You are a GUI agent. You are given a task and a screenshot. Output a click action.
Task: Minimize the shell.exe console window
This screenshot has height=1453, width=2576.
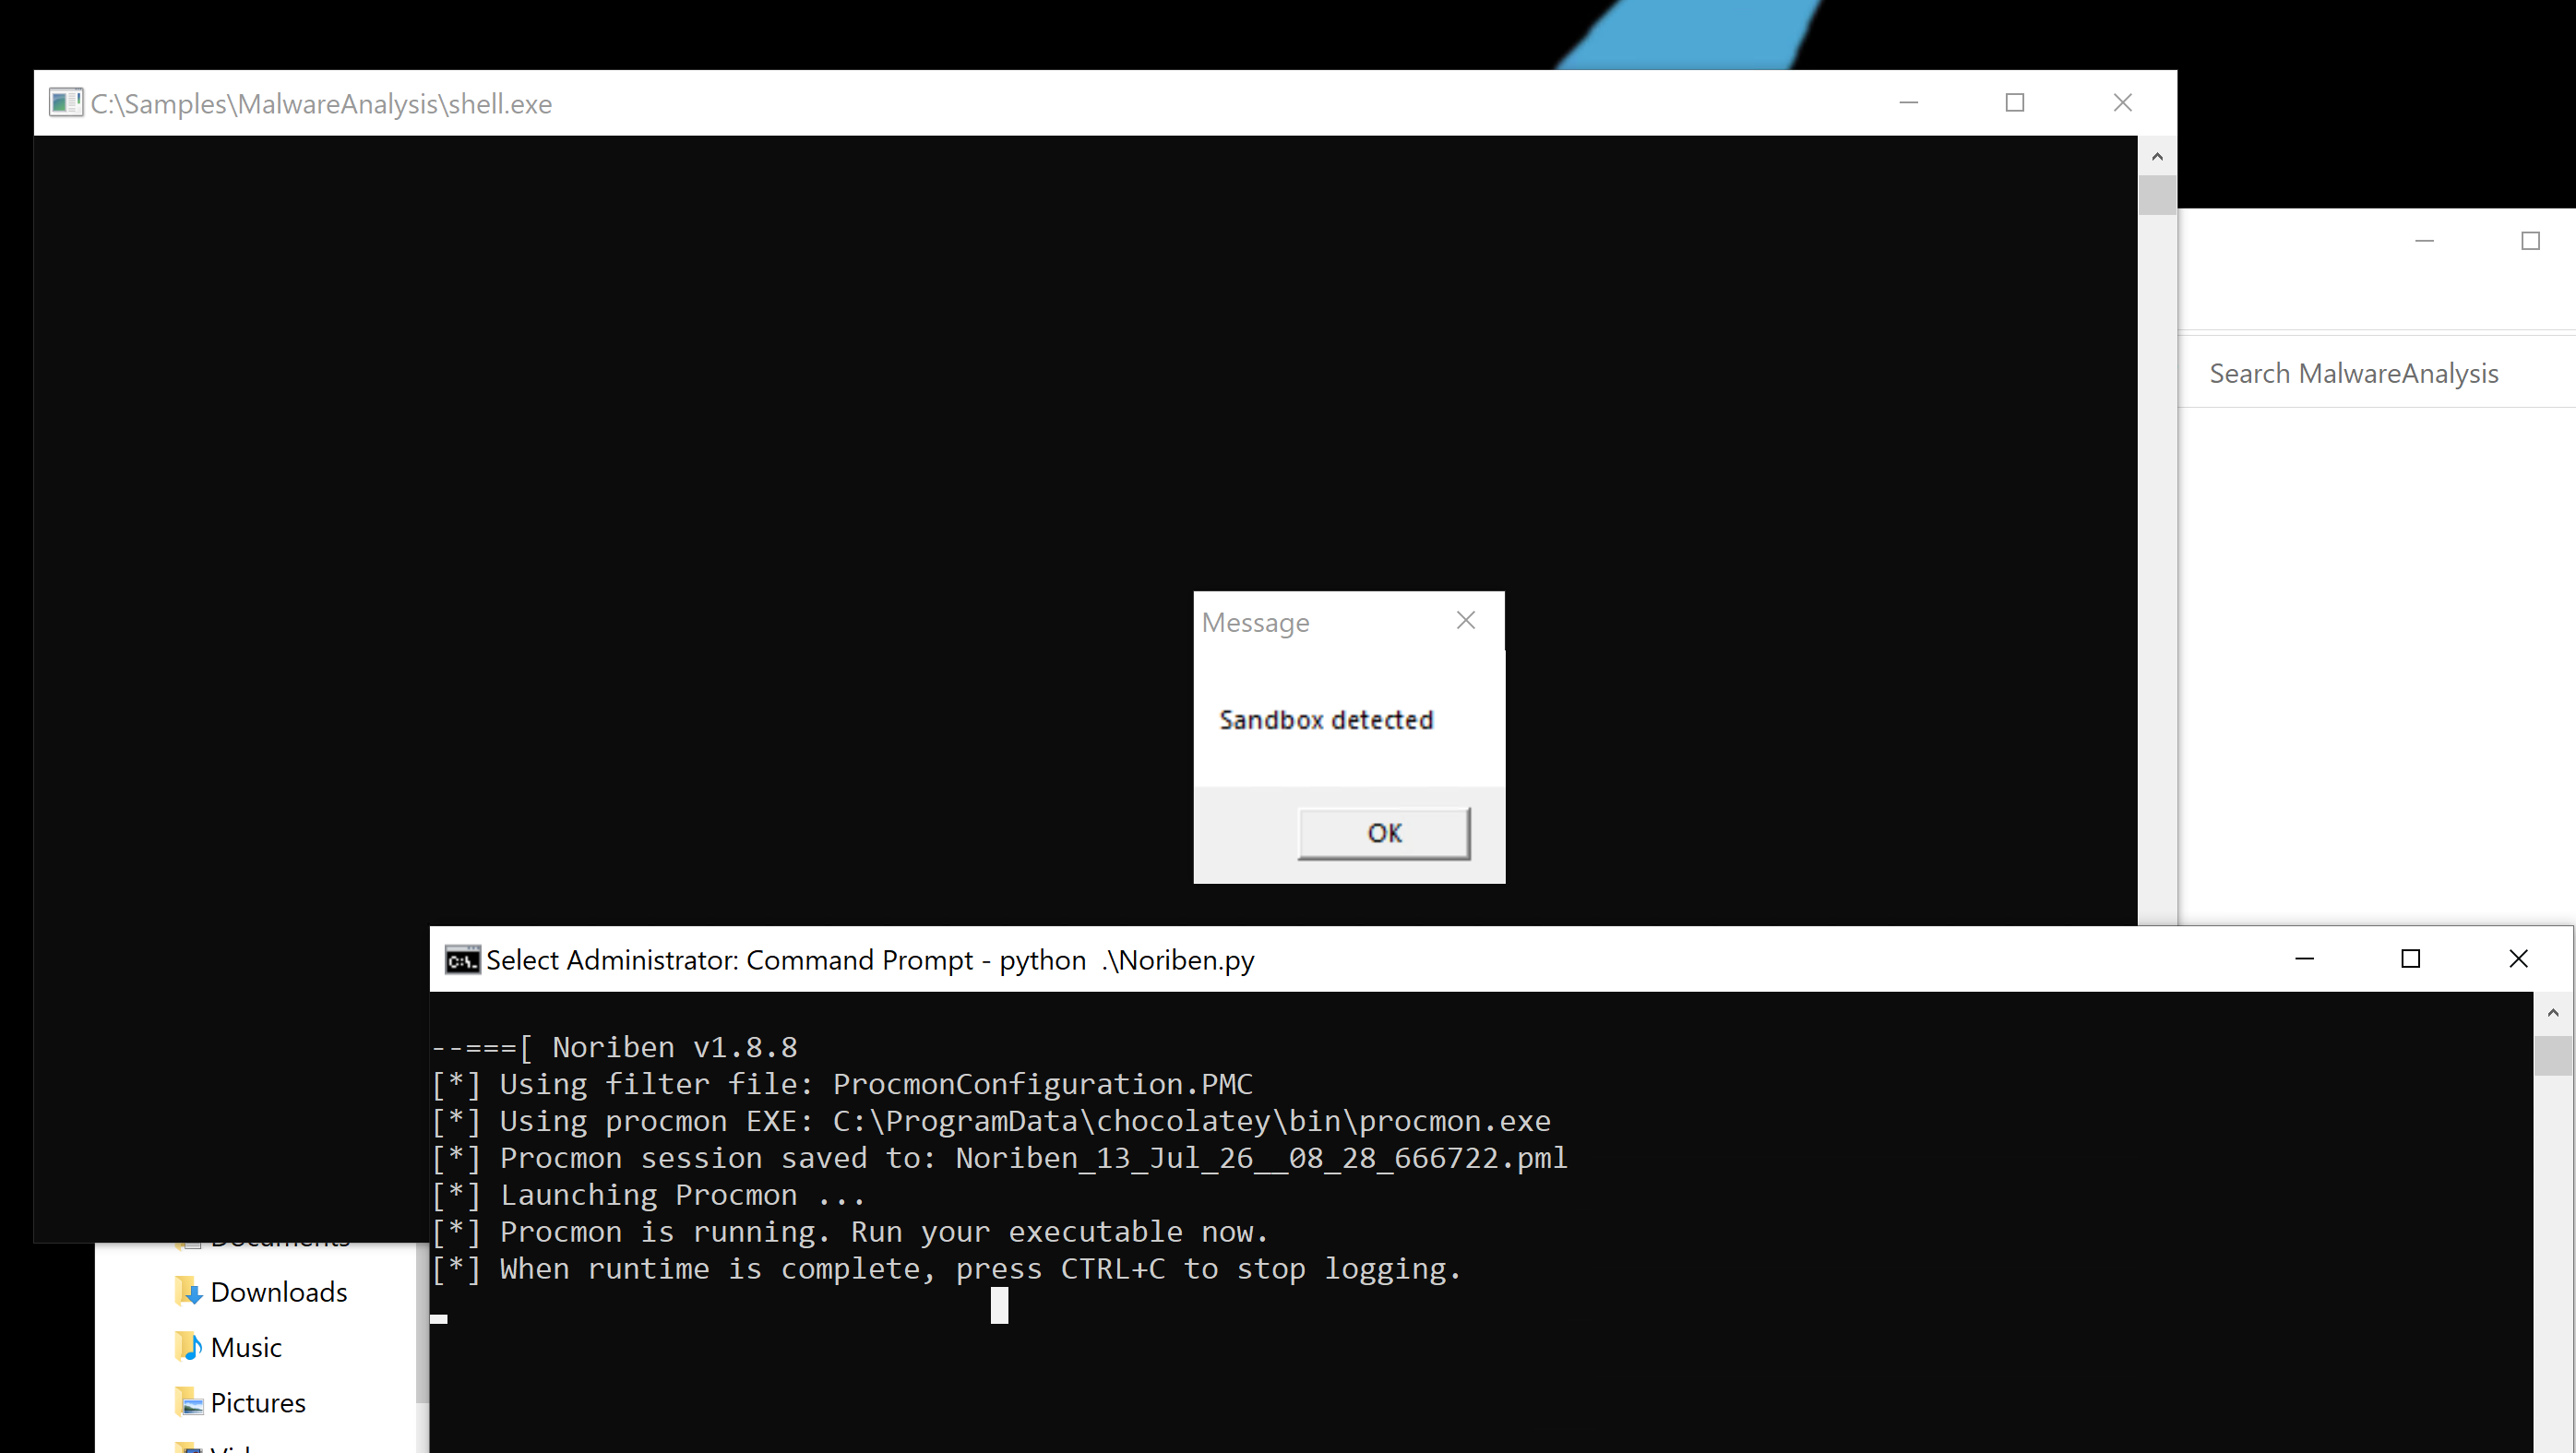[1908, 103]
